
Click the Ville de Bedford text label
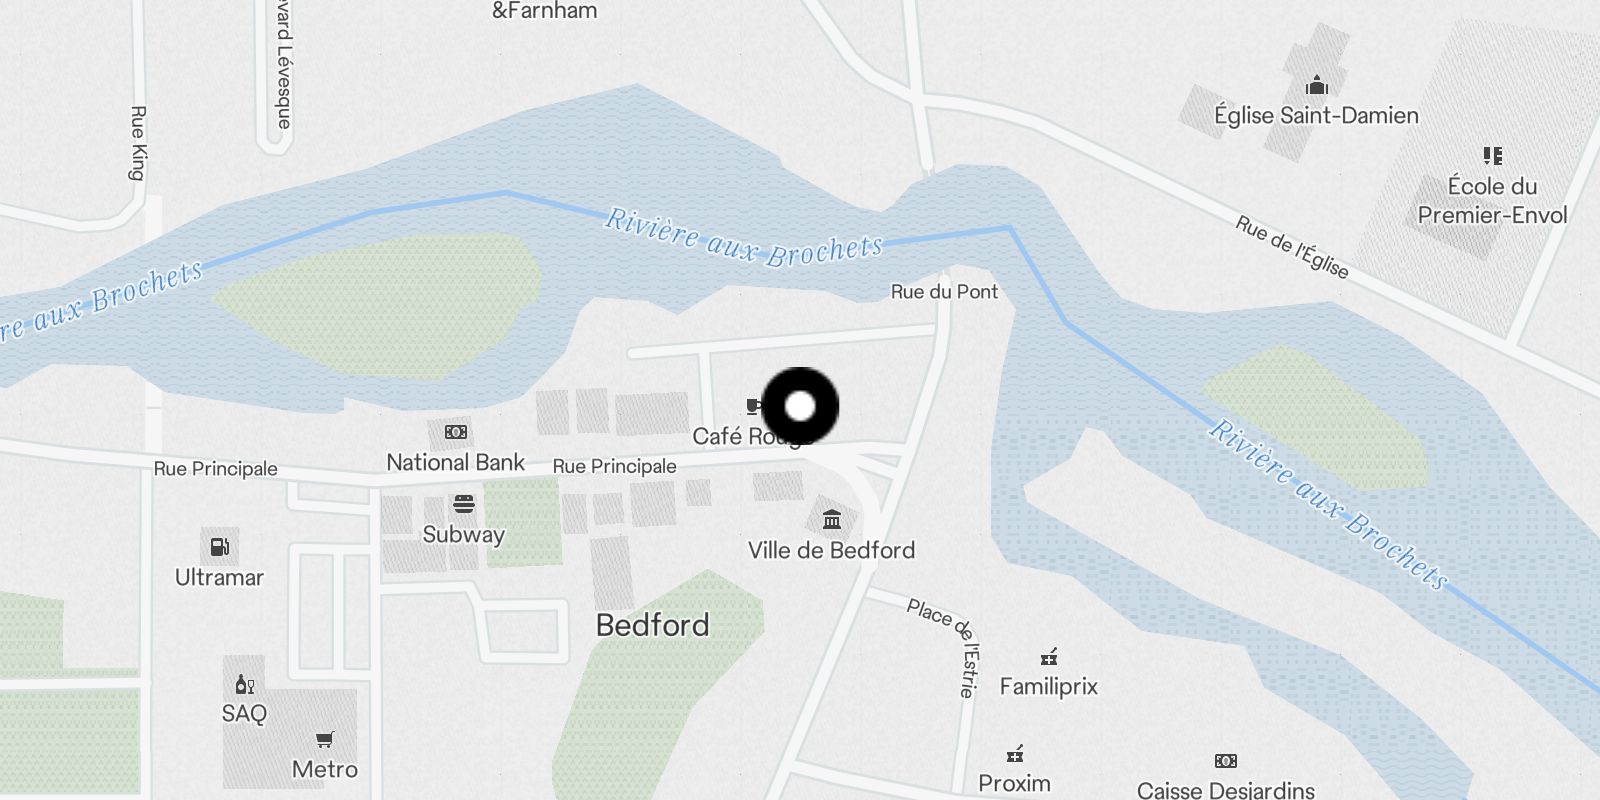(x=832, y=550)
